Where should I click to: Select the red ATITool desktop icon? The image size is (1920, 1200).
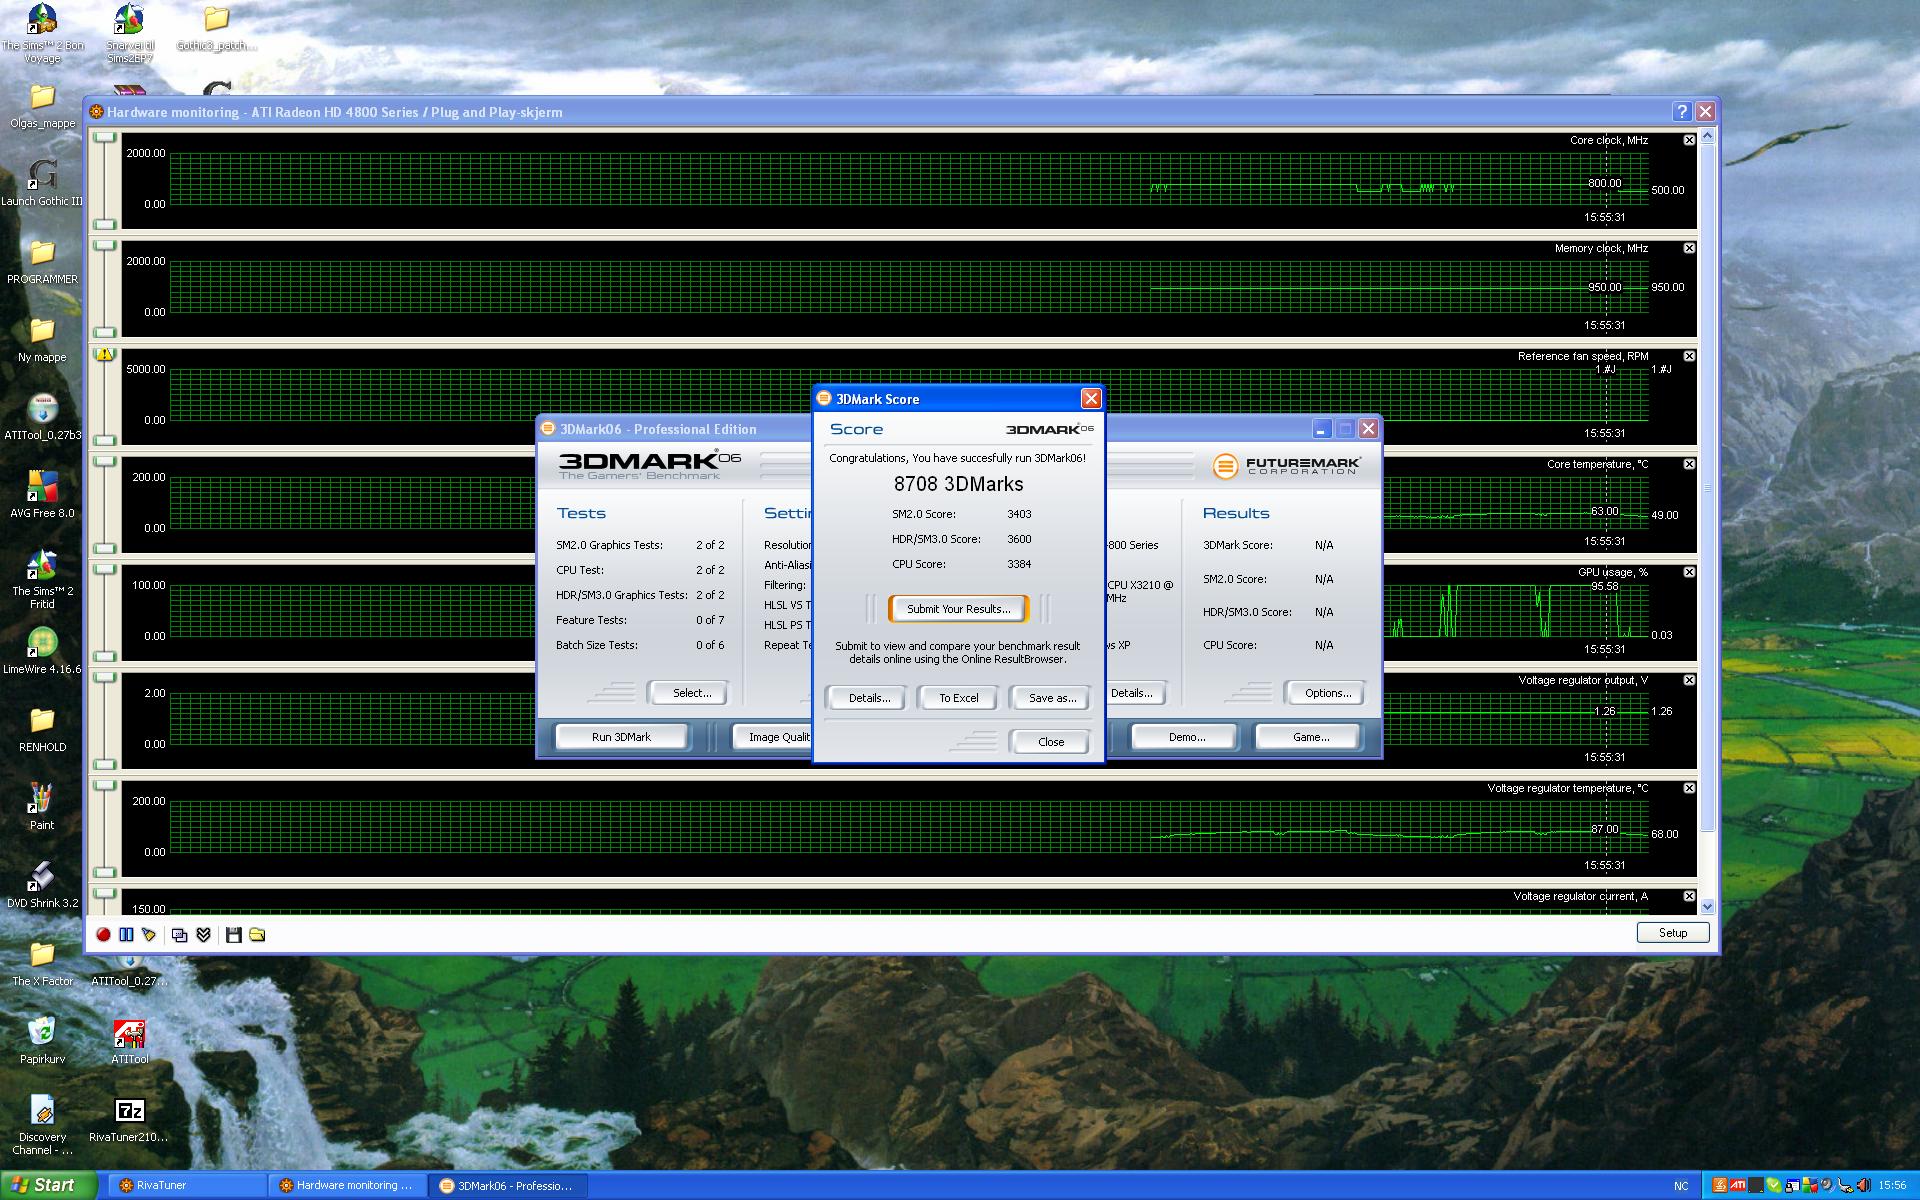(x=130, y=1040)
